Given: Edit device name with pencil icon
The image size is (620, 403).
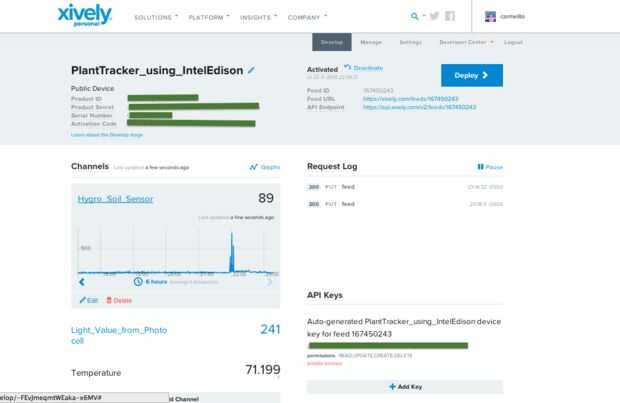Looking at the screenshot, I should tap(251, 70).
